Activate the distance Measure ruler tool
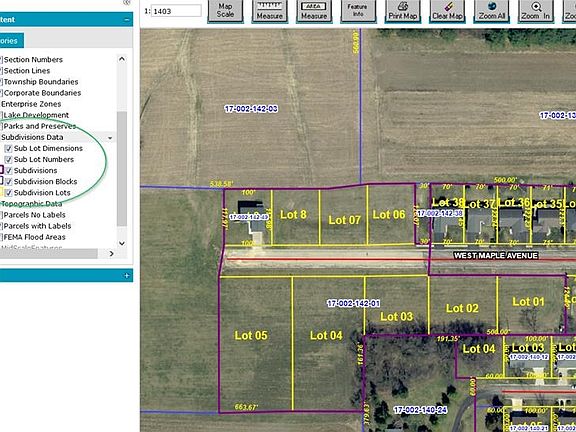The width and height of the screenshot is (576, 432). tap(270, 11)
